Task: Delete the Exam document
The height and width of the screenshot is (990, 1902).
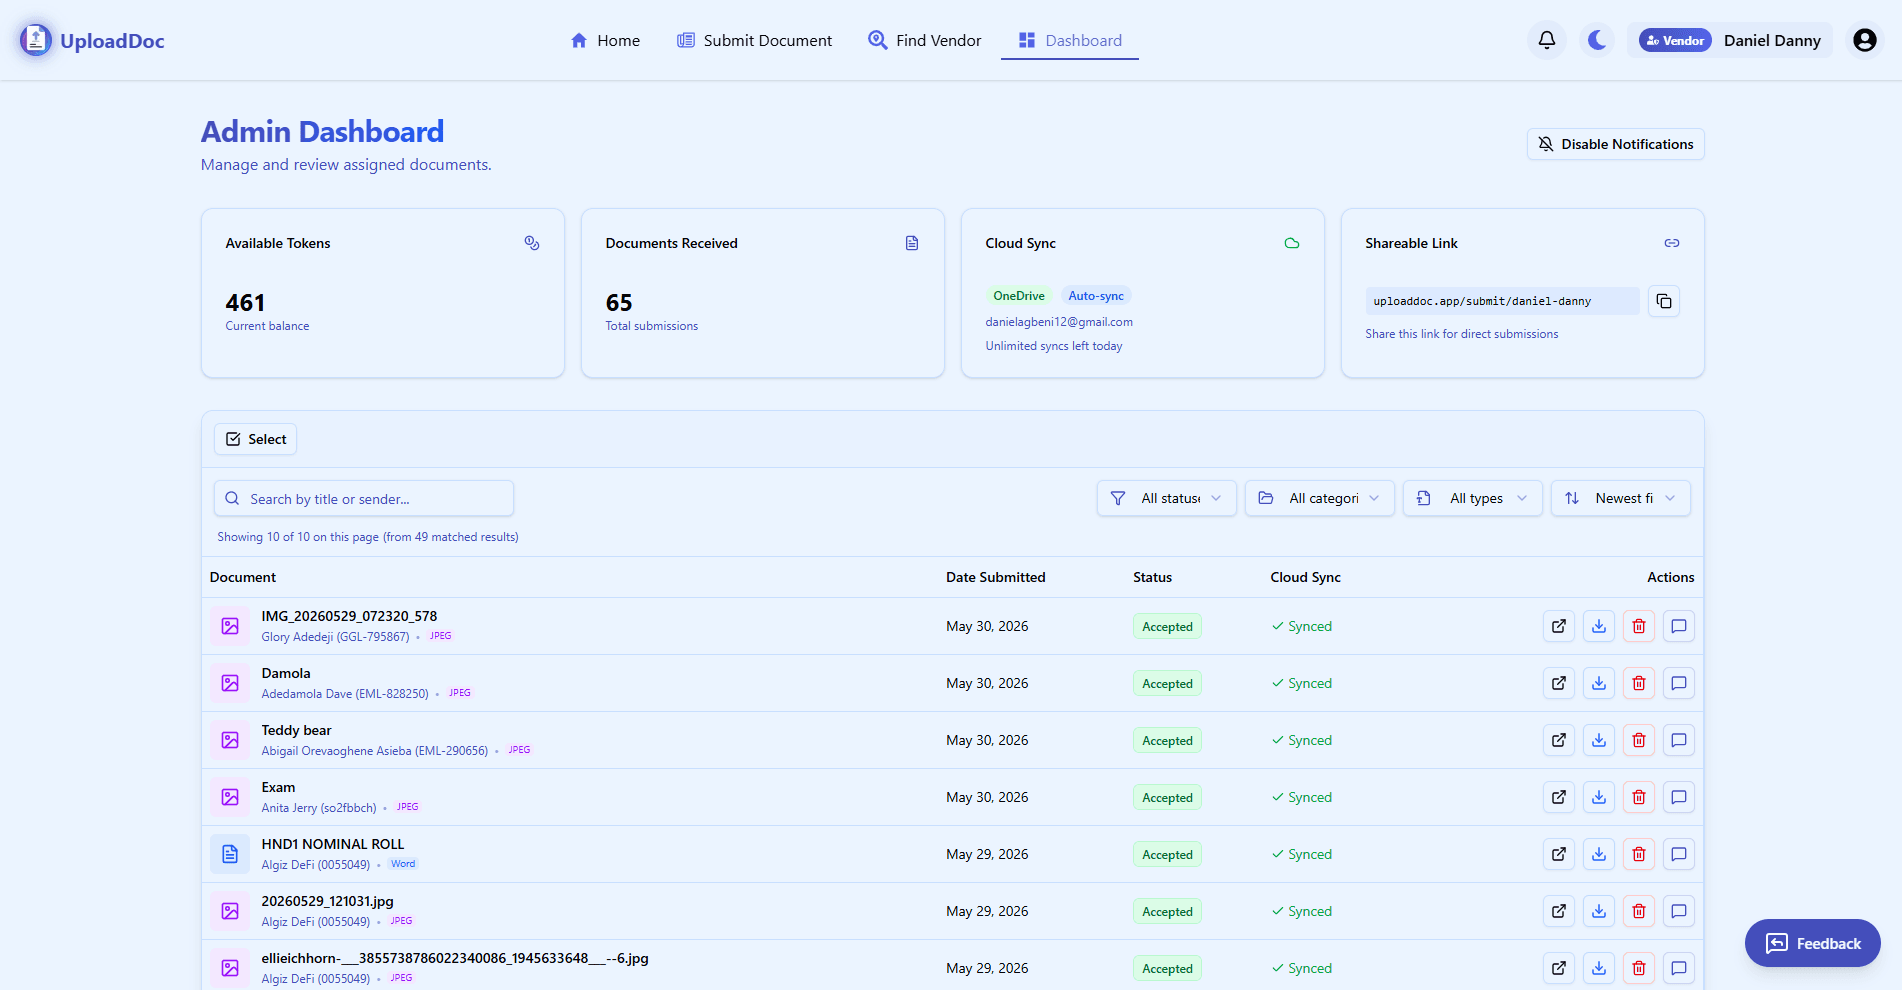Action: pos(1639,797)
